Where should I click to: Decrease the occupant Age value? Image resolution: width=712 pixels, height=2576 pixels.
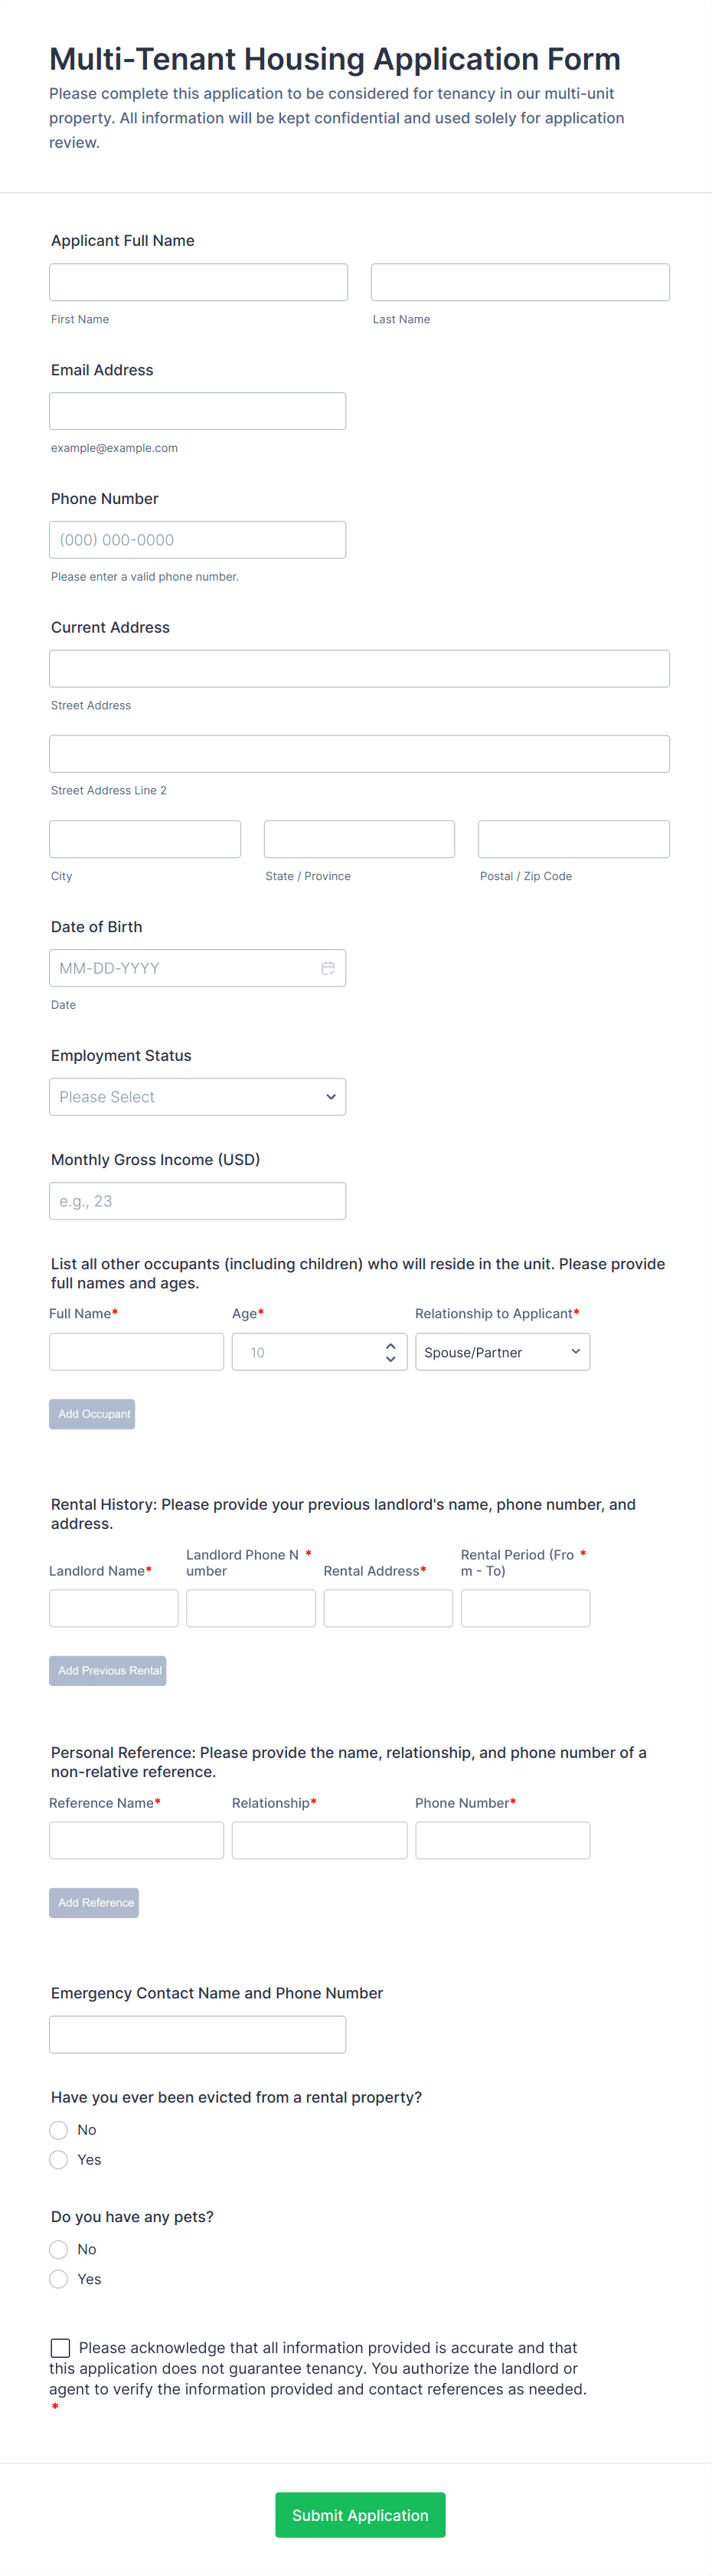tap(390, 1359)
